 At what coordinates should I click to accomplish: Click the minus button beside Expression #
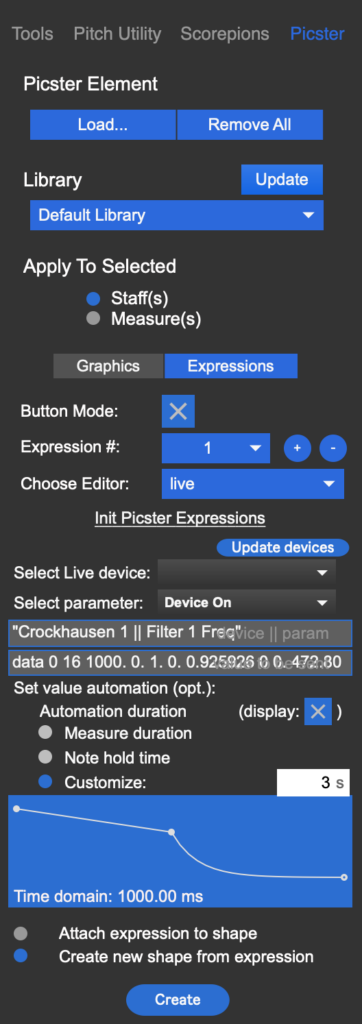[x=333, y=449]
